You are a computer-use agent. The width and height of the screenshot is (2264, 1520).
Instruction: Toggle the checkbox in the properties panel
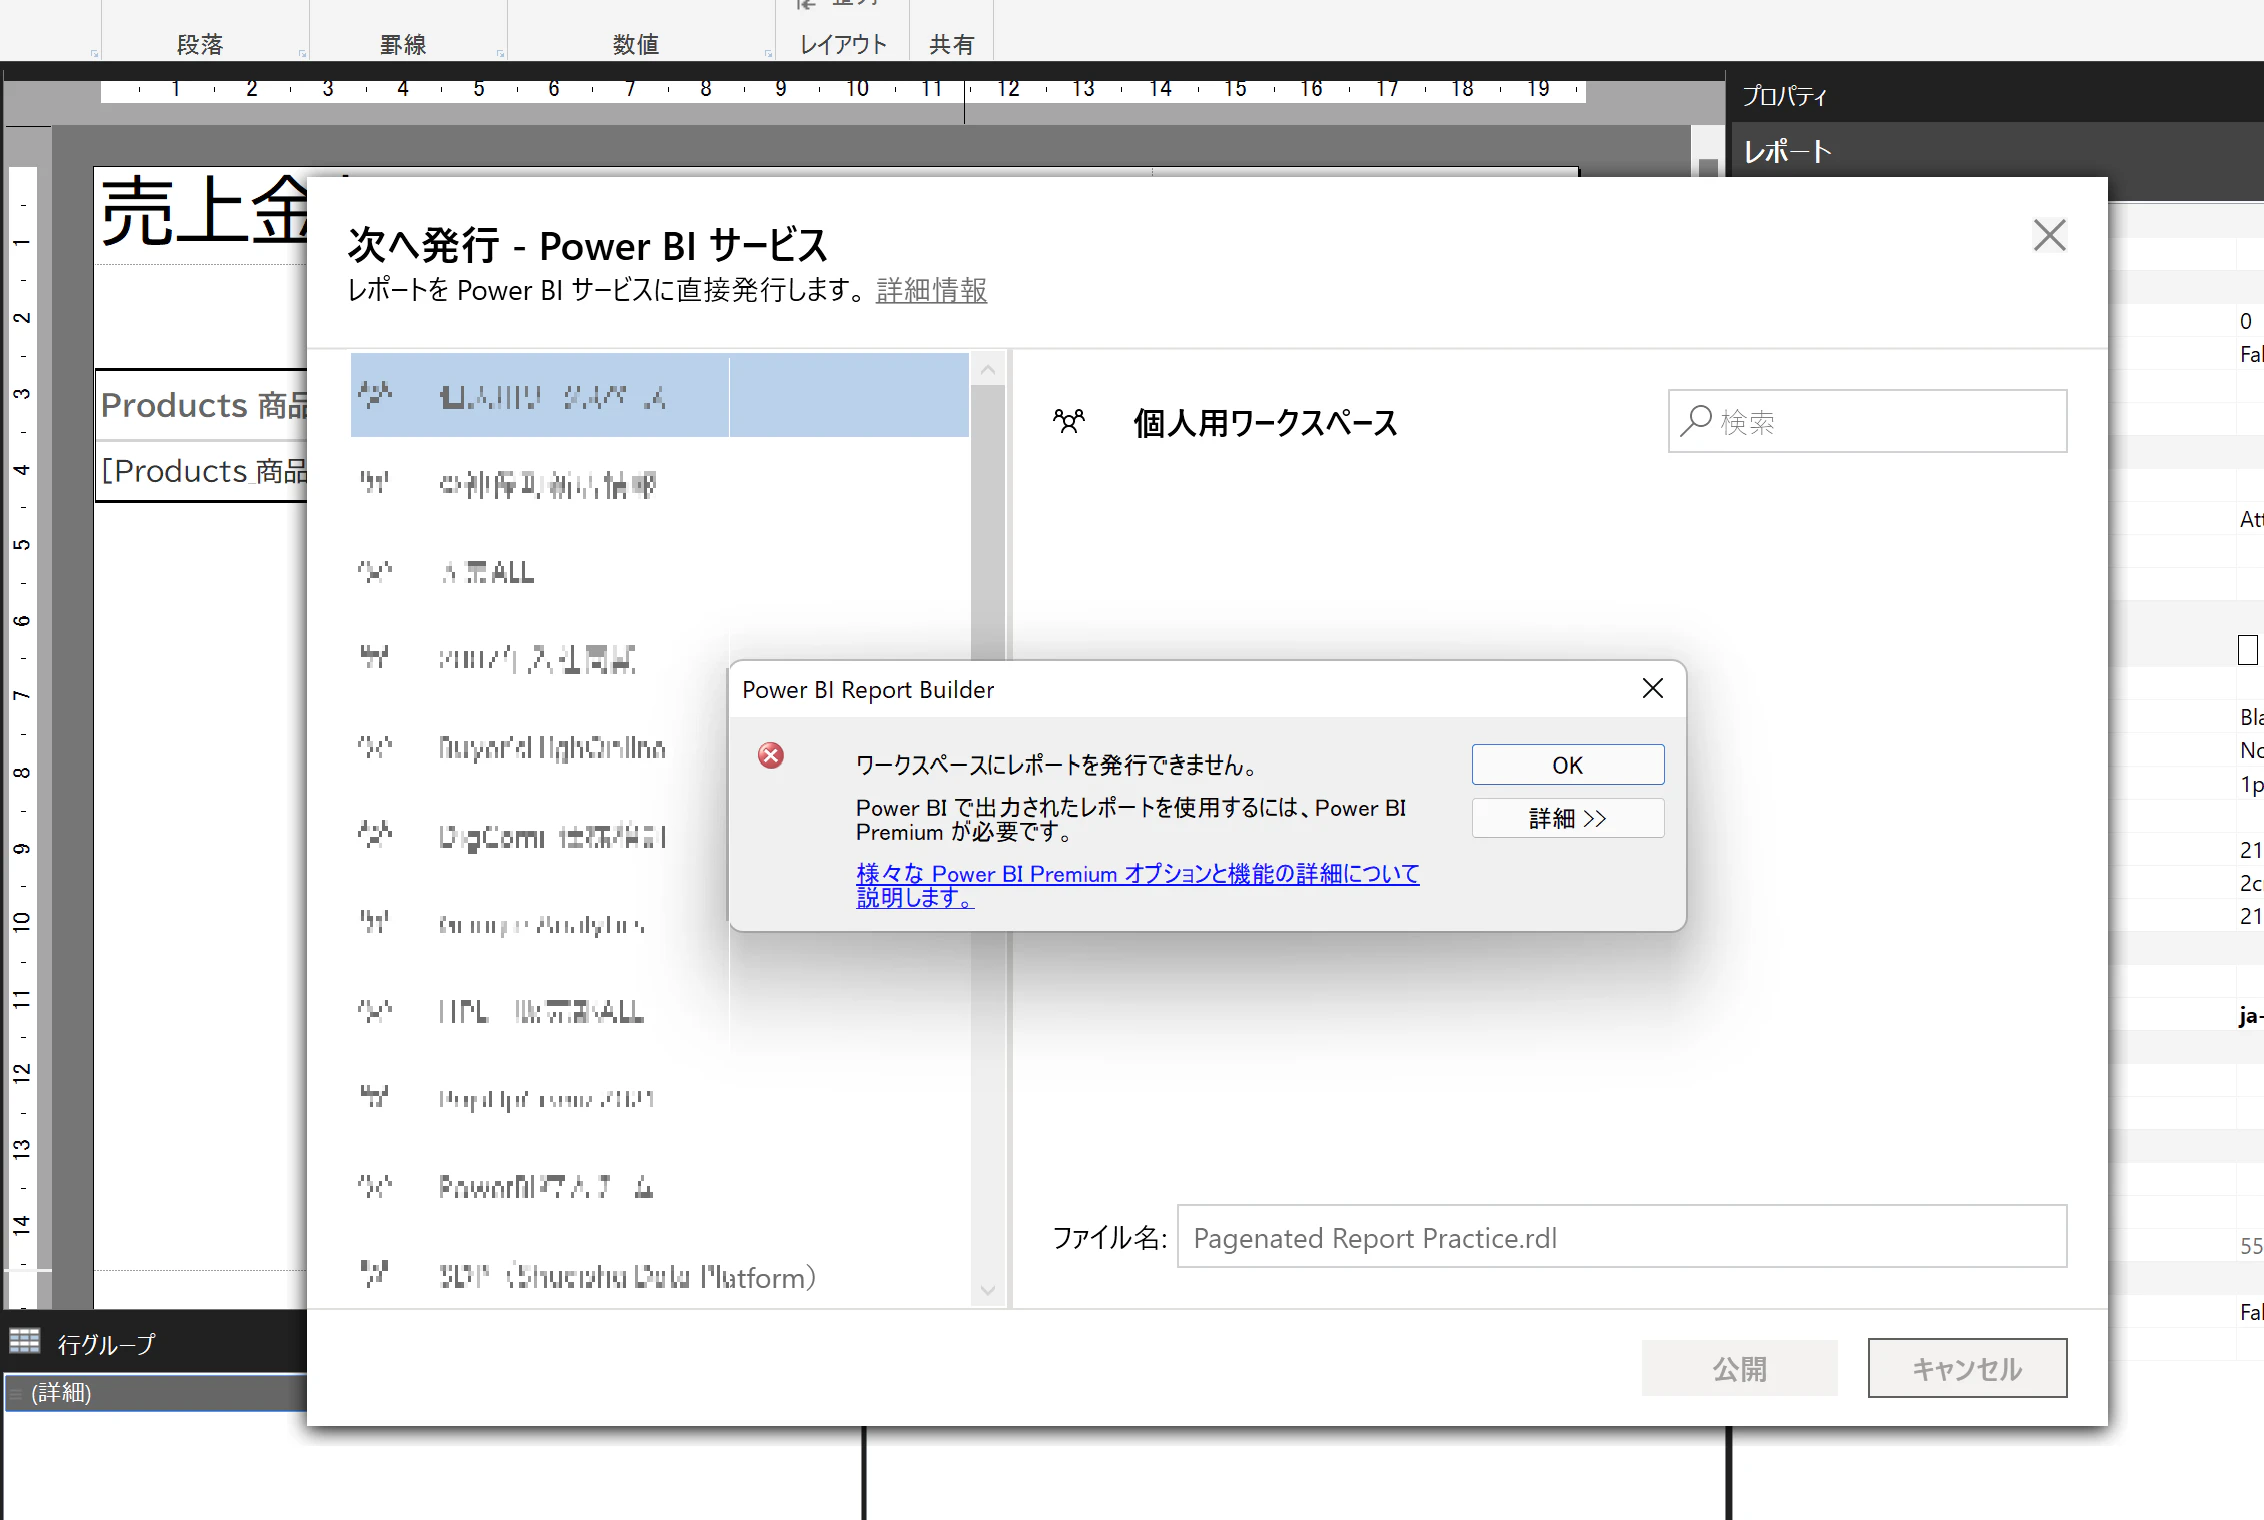click(2247, 650)
